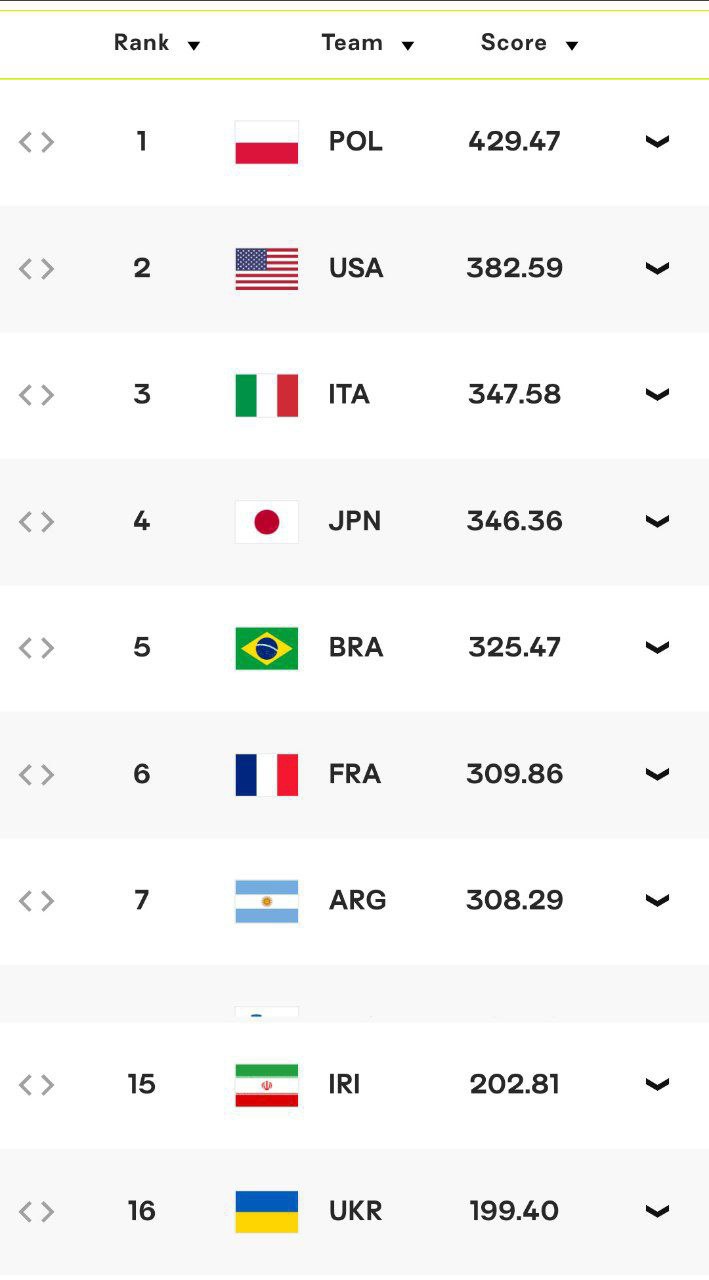Click the Poland flag icon
The width and height of the screenshot is (709, 1280).
tap(267, 142)
